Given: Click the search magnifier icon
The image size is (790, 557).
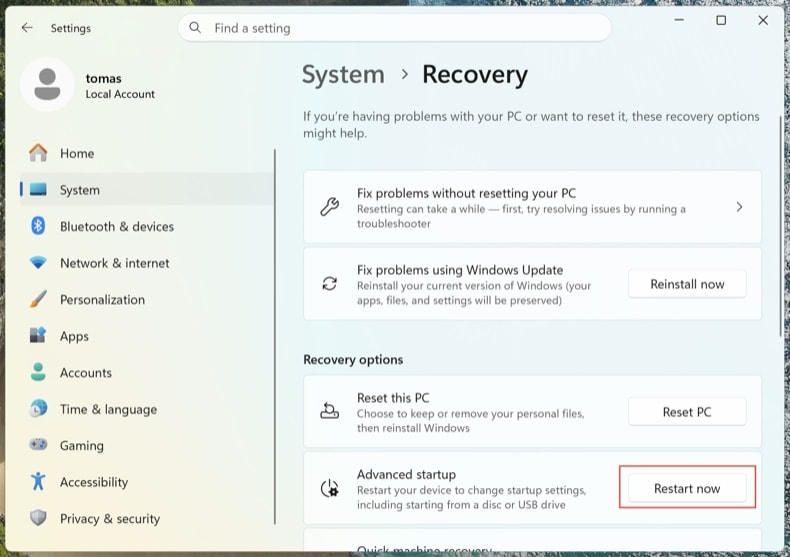Looking at the screenshot, I should tap(195, 28).
